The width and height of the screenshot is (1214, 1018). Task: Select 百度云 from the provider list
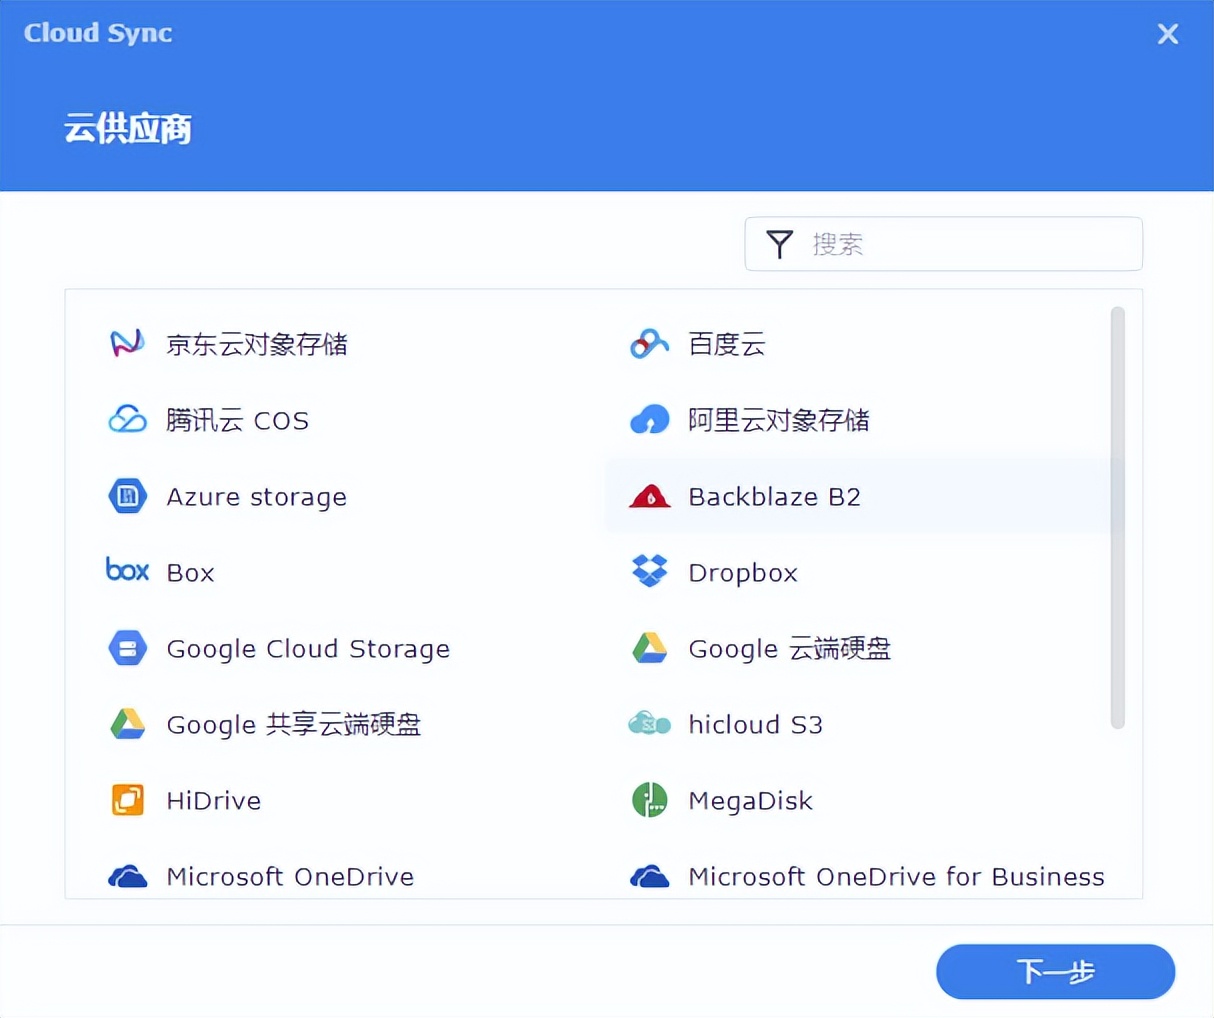click(x=726, y=344)
